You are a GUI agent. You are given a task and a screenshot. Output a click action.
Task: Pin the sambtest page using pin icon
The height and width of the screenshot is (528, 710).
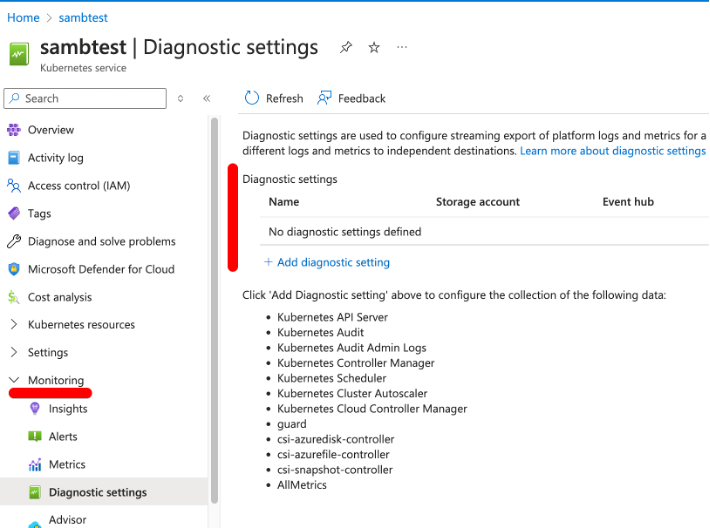[346, 47]
